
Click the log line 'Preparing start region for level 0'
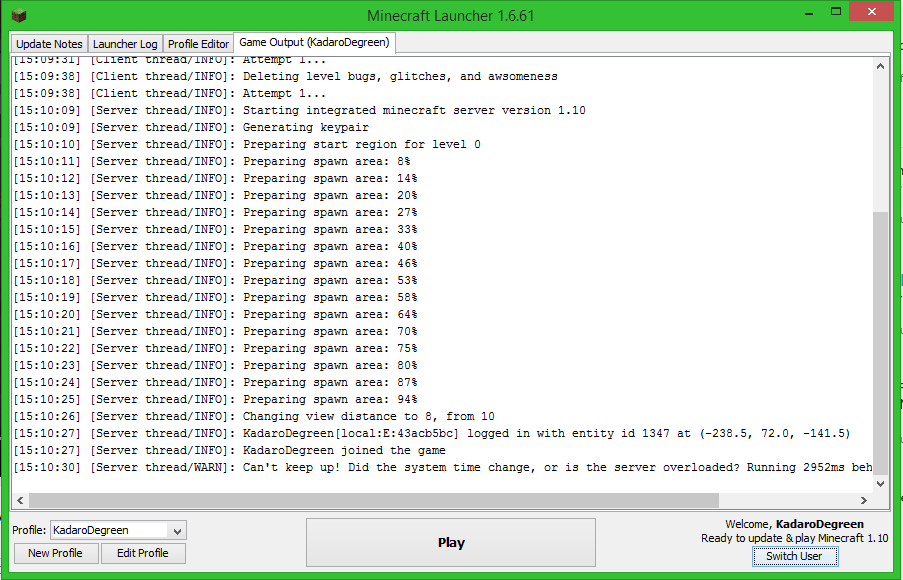[x=247, y=144]
